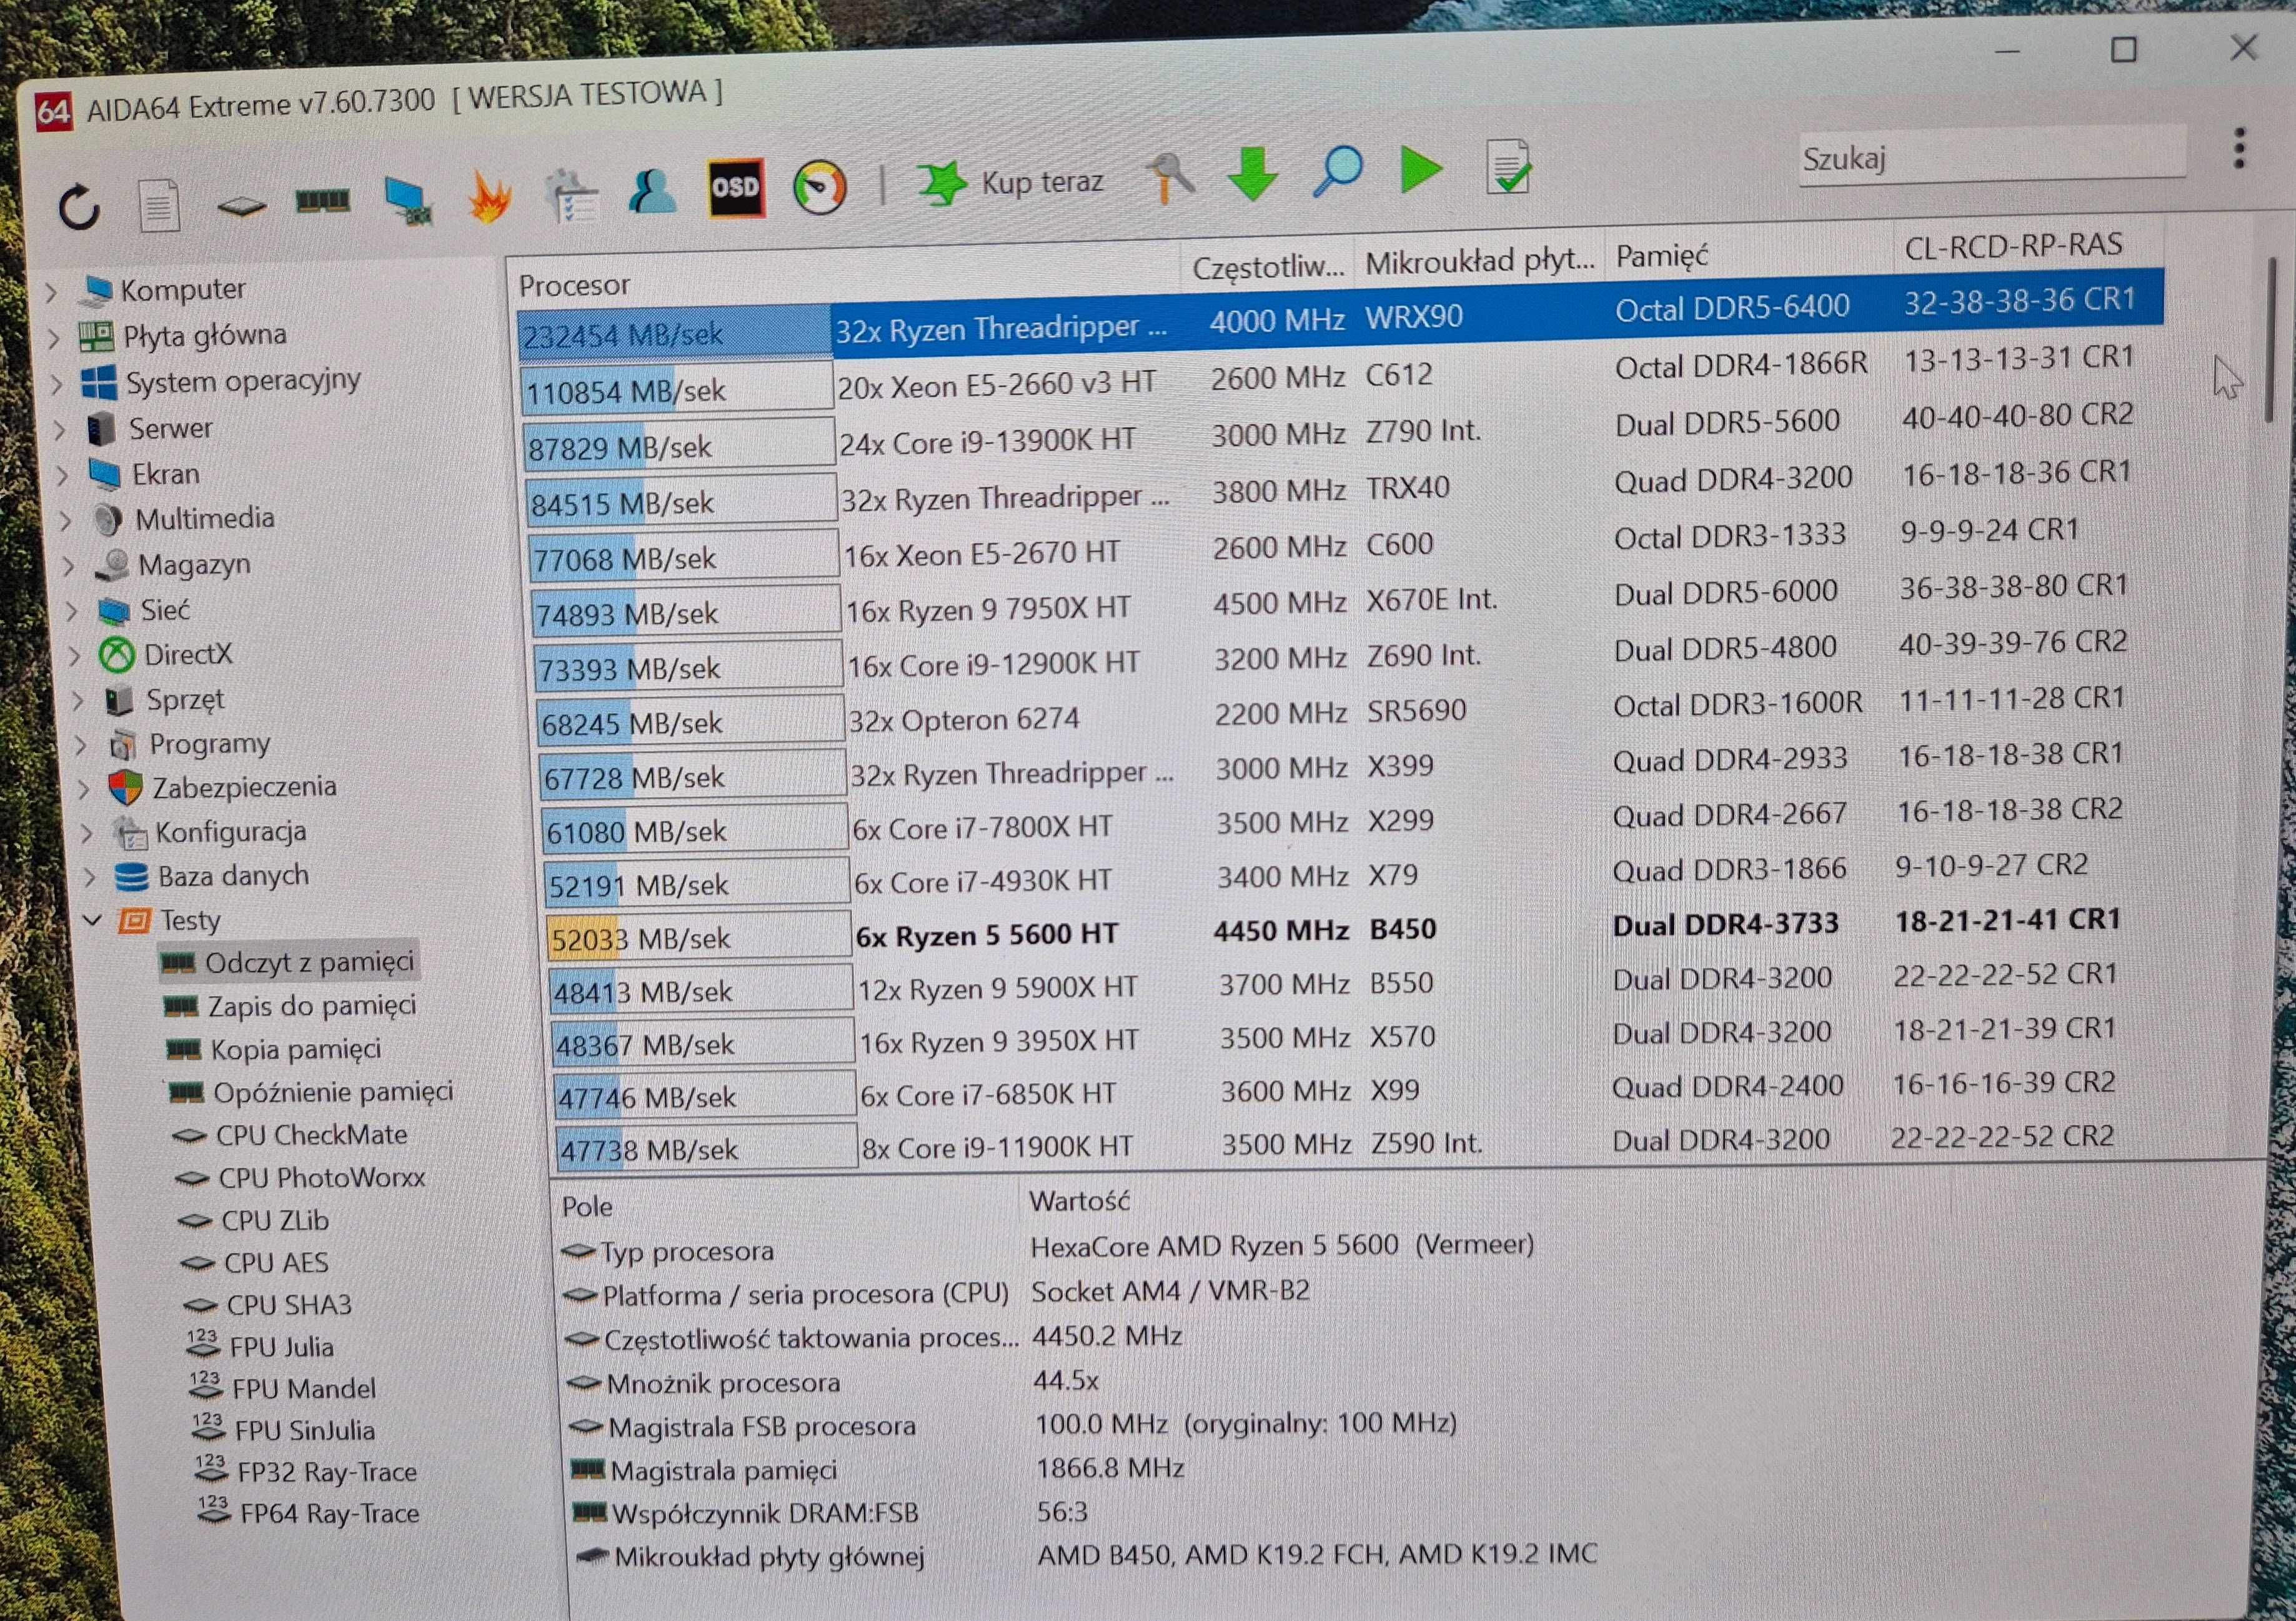
Task: Select CPU AES test
Action: click(276, 1263)
